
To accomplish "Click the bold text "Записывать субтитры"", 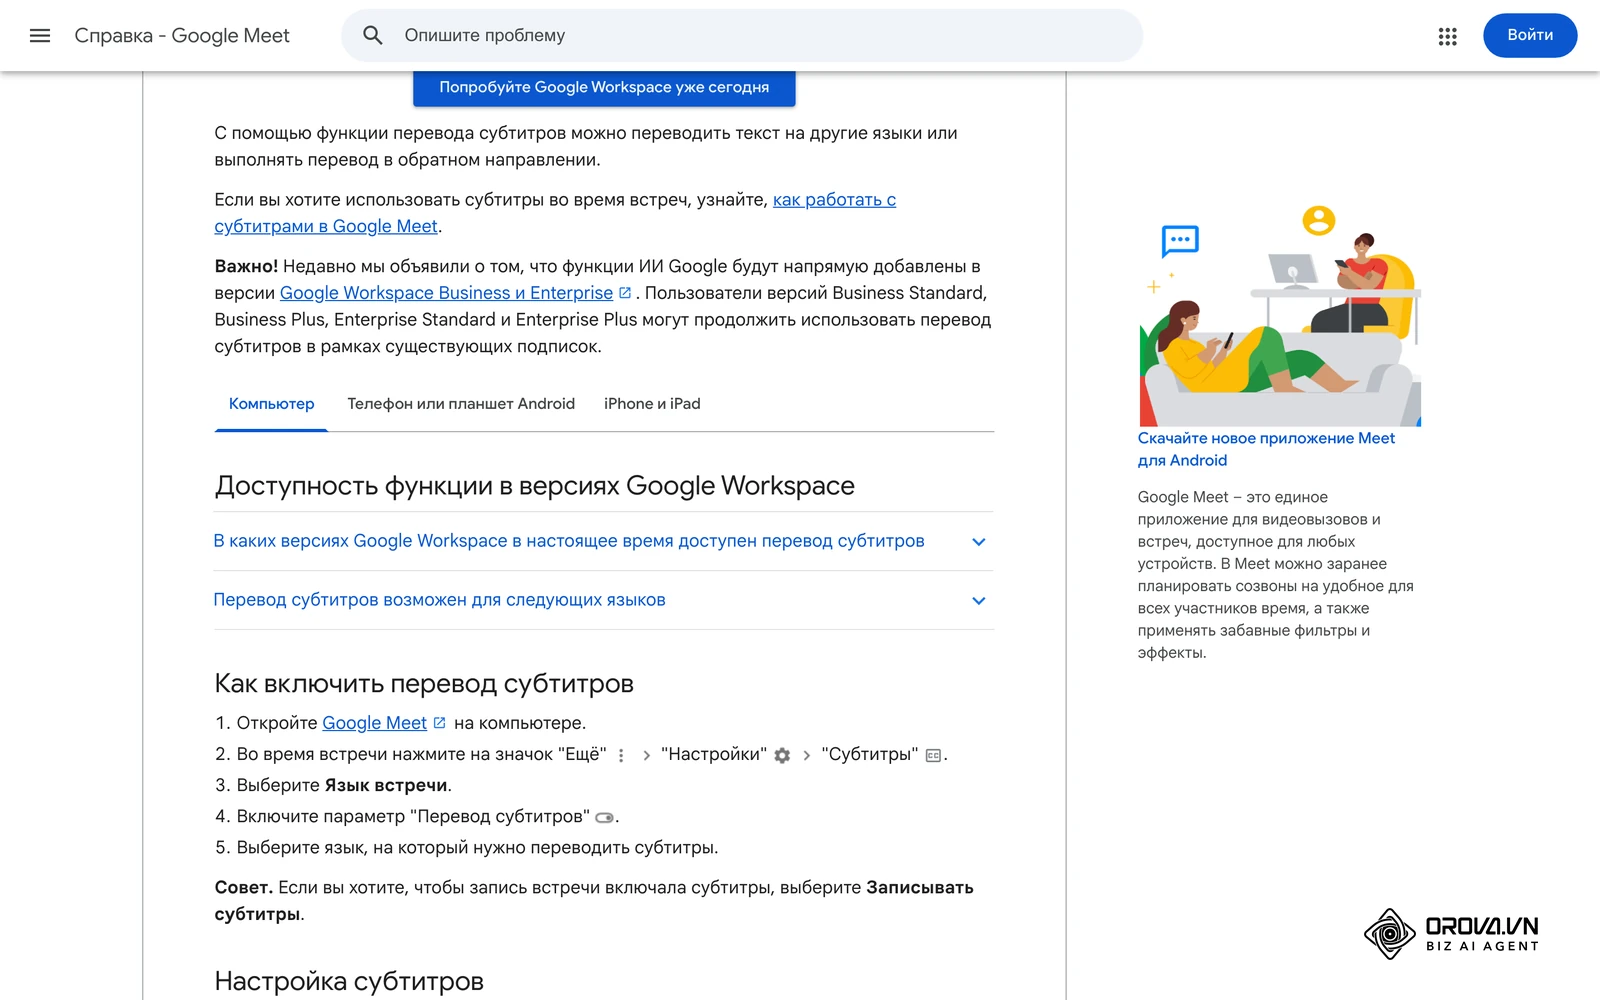I will click(x=594, y=901).
